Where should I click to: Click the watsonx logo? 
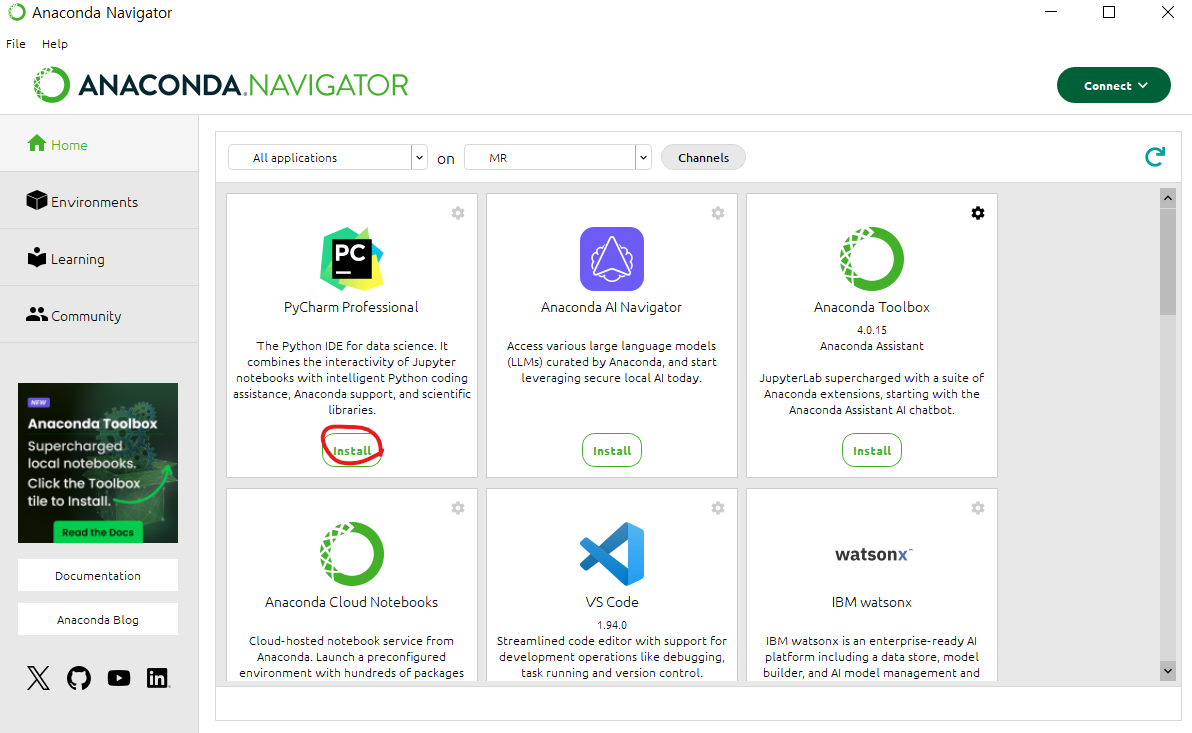tap(873, 554)
